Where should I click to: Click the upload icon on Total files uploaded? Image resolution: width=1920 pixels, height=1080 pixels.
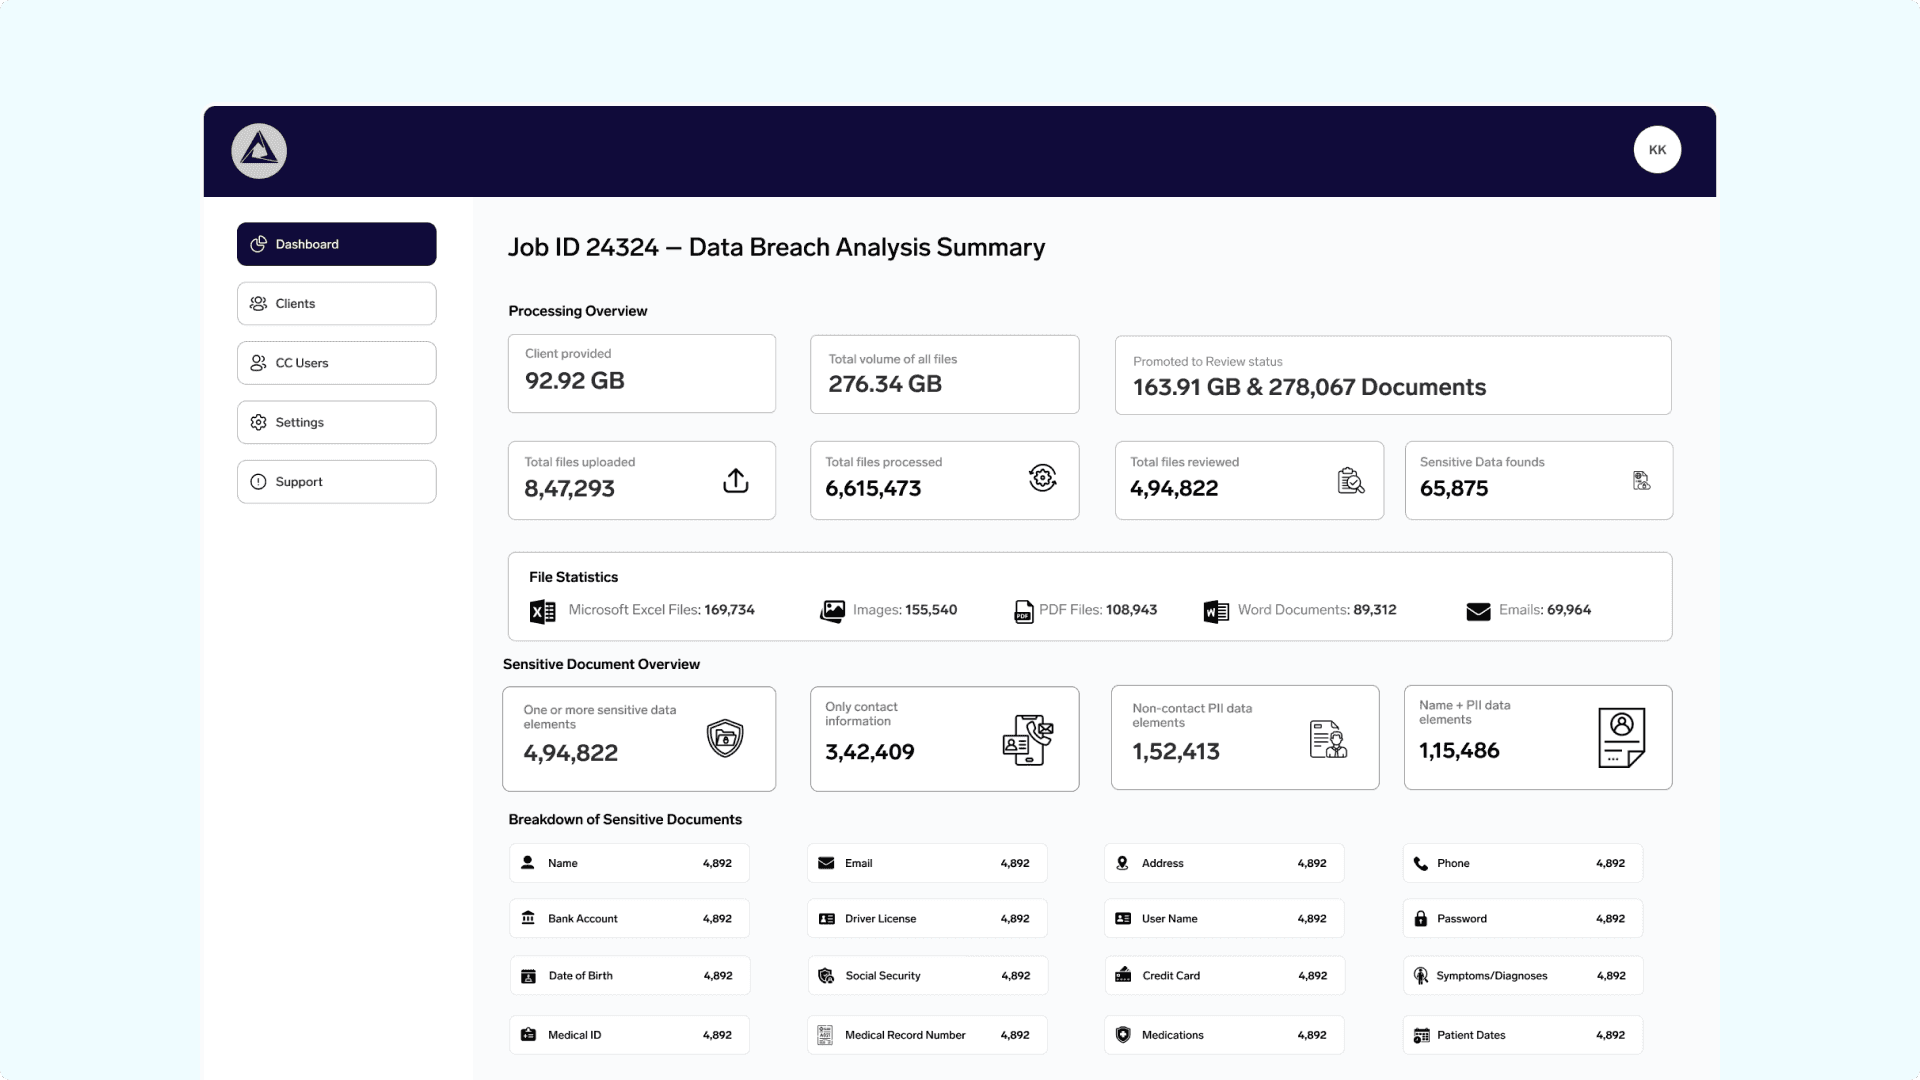[735, 481]
